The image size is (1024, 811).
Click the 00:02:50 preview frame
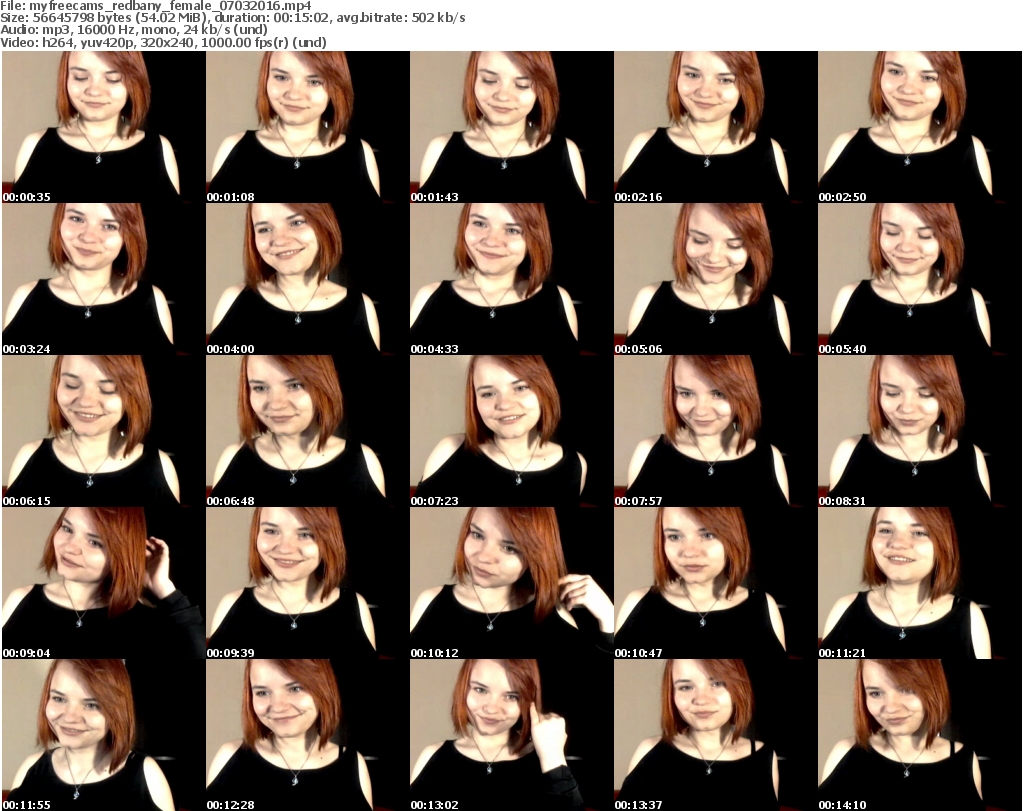pos(918,127)
